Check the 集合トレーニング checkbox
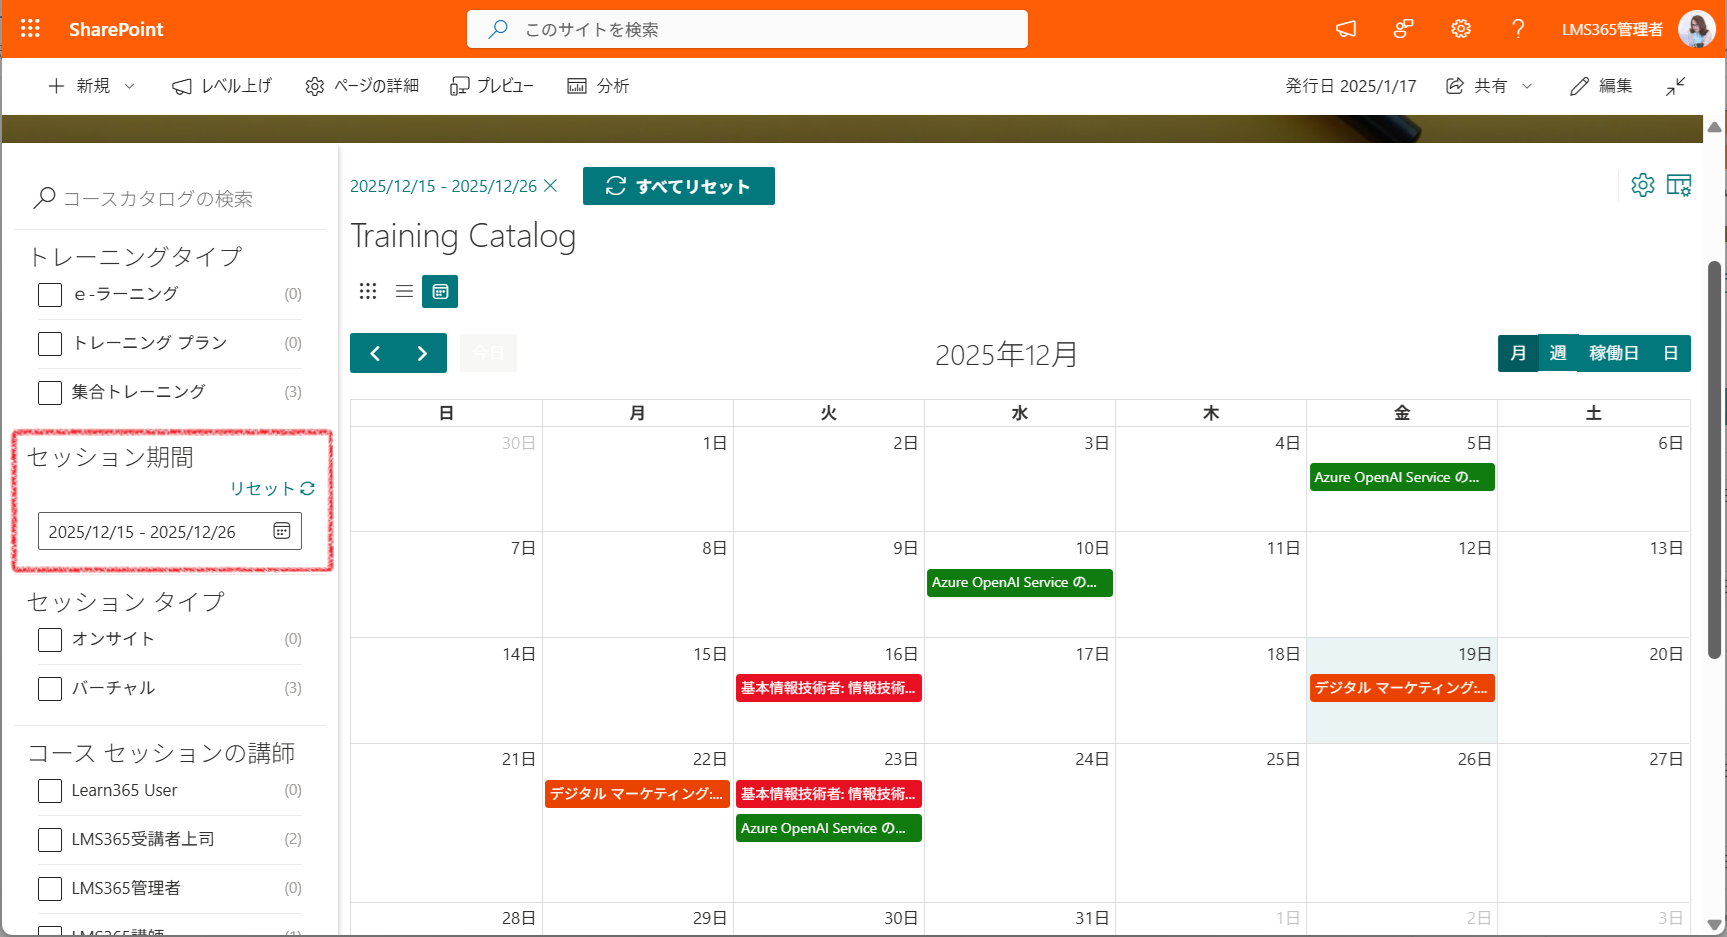The width and height of the screenshot is (1727, 937). 50,392
